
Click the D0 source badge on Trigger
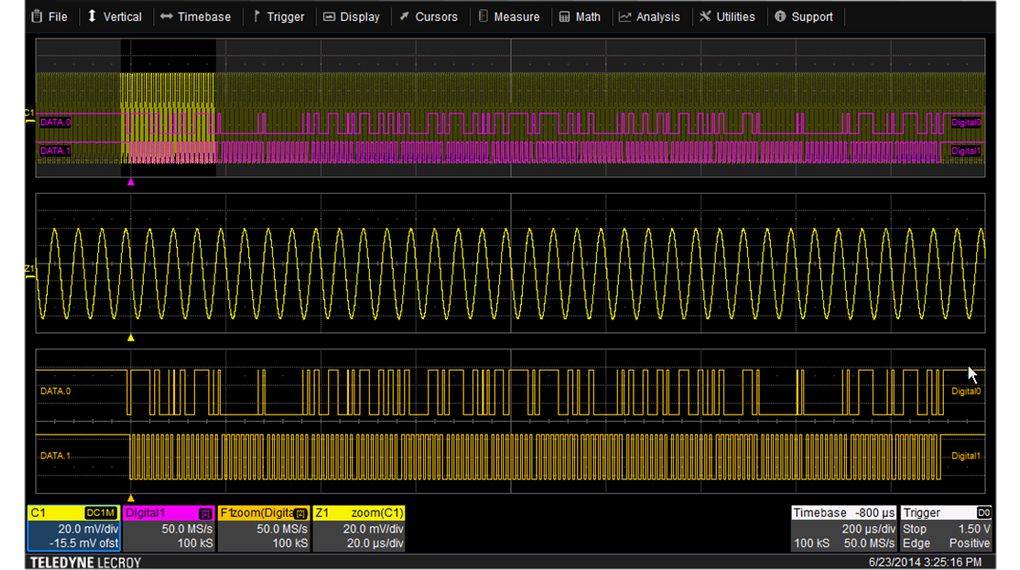(984, 513)
